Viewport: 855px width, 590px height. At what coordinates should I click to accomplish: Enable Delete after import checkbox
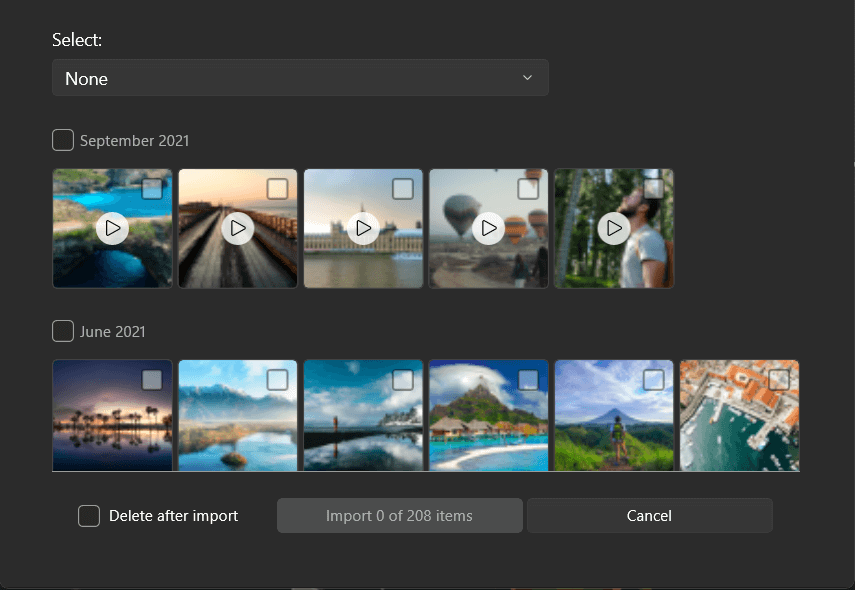click(89, 515)
